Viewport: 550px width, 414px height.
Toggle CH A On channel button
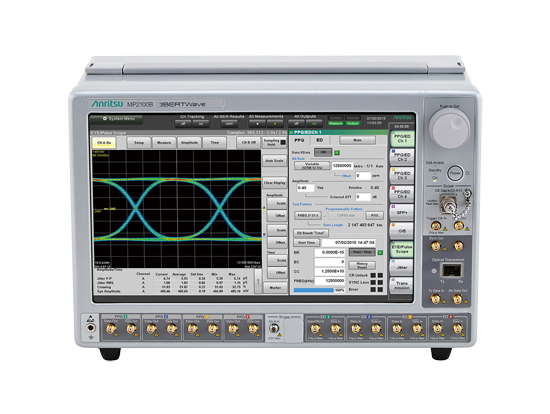coord(104,143)
